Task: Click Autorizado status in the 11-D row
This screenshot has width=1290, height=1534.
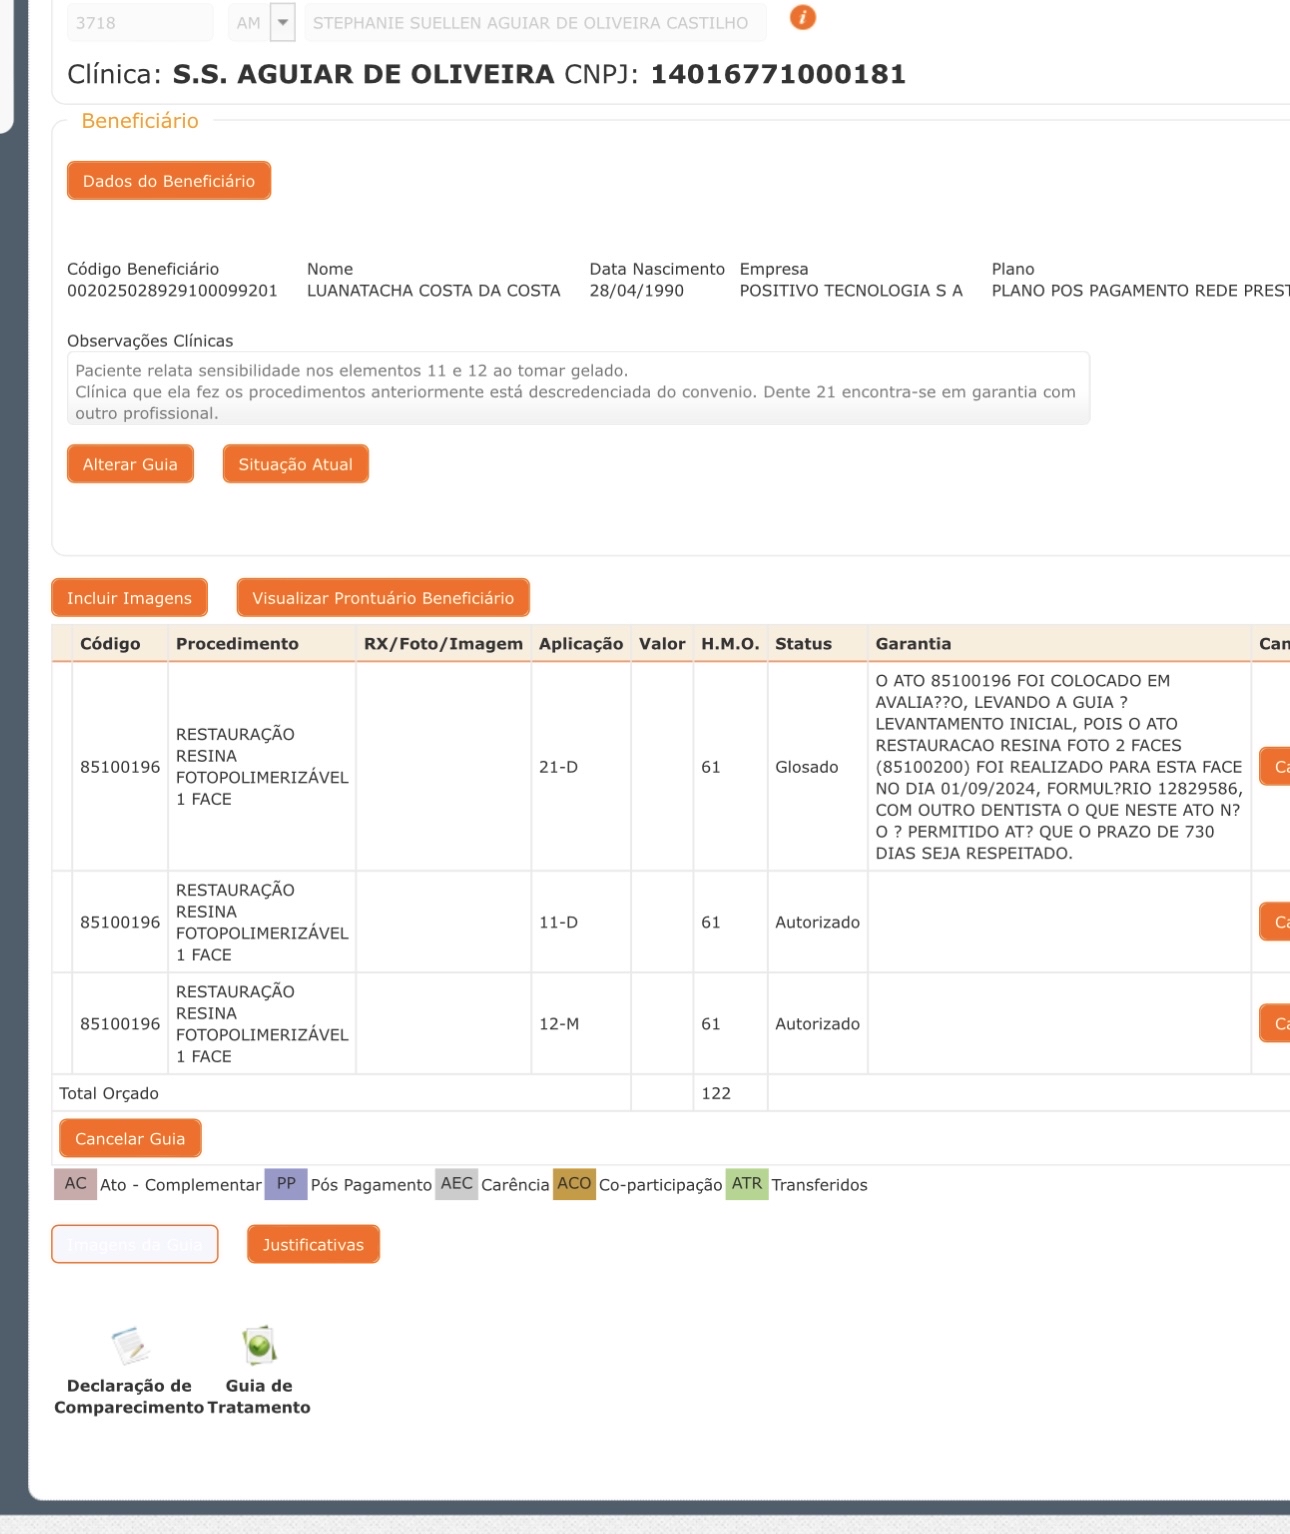Action: coord(817,922)
